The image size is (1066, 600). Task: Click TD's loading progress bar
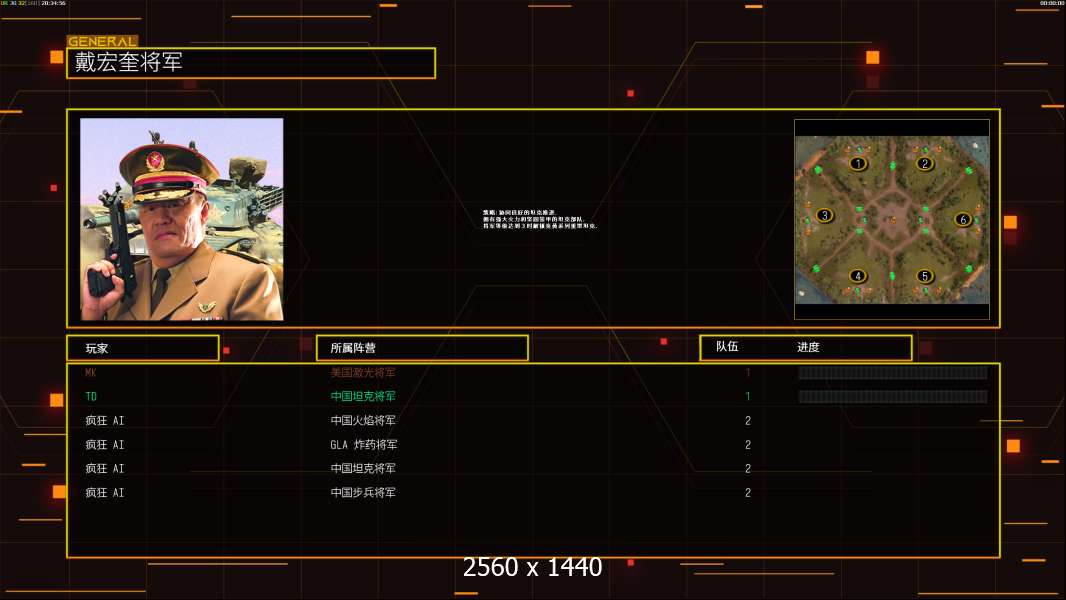pos(893,396)
